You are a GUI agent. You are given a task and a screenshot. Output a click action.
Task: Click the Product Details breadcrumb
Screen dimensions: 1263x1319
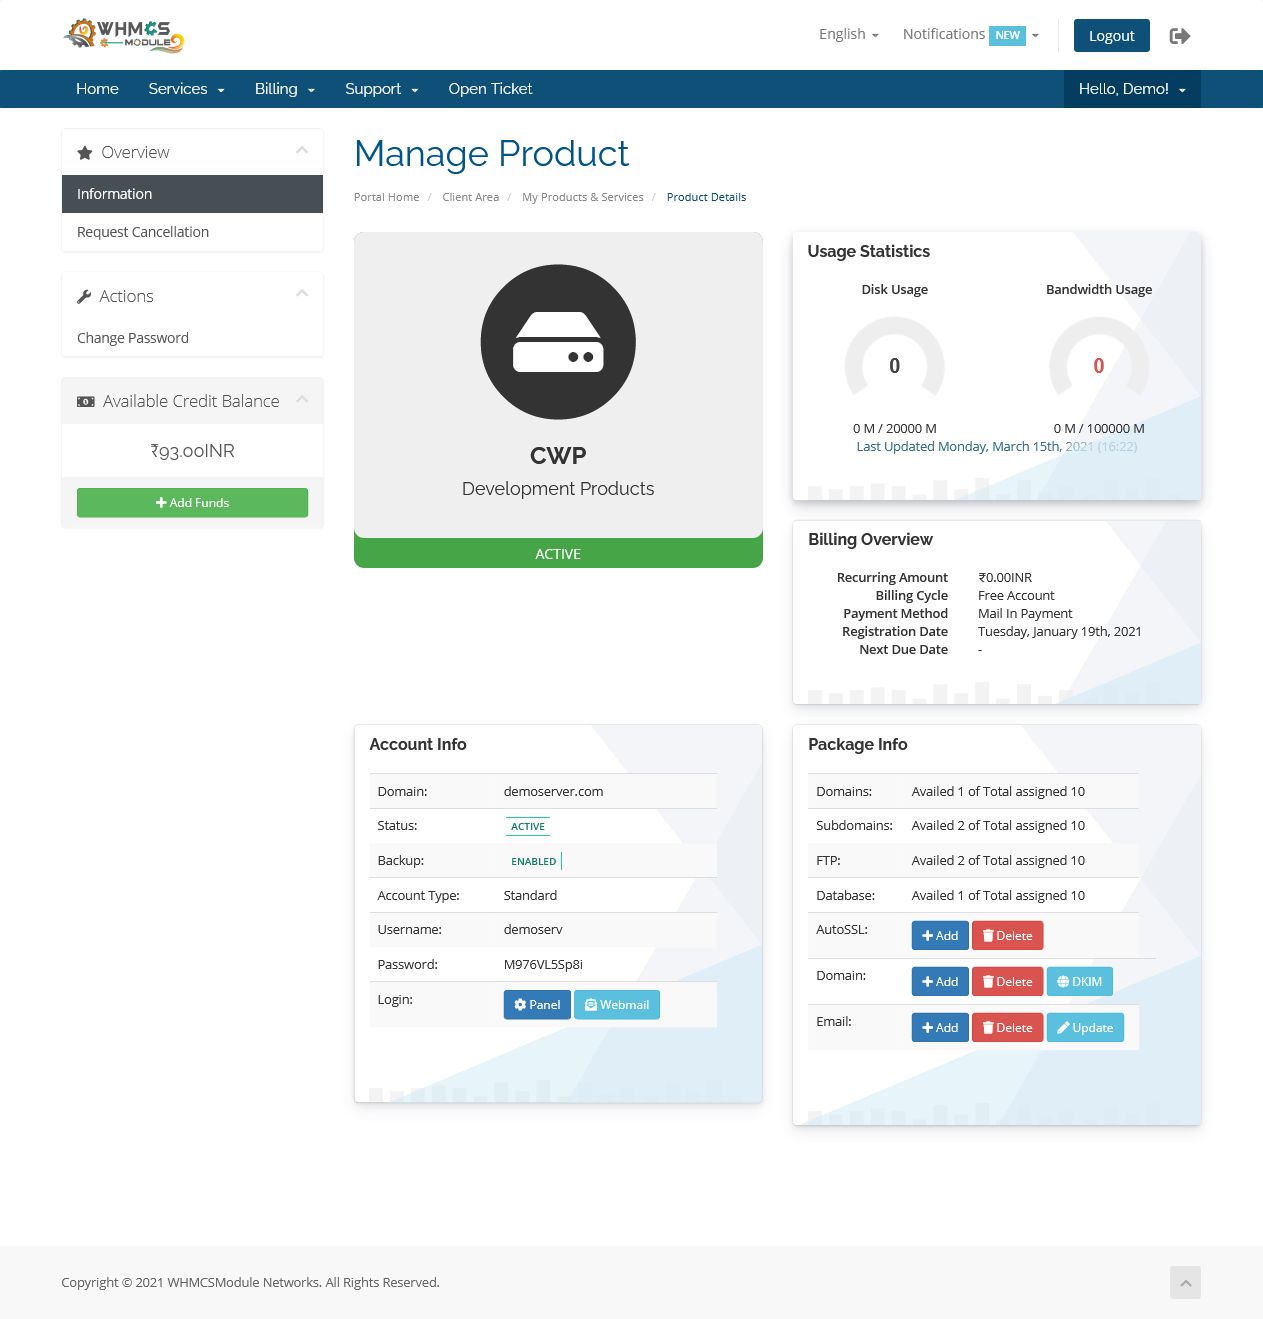706,197
